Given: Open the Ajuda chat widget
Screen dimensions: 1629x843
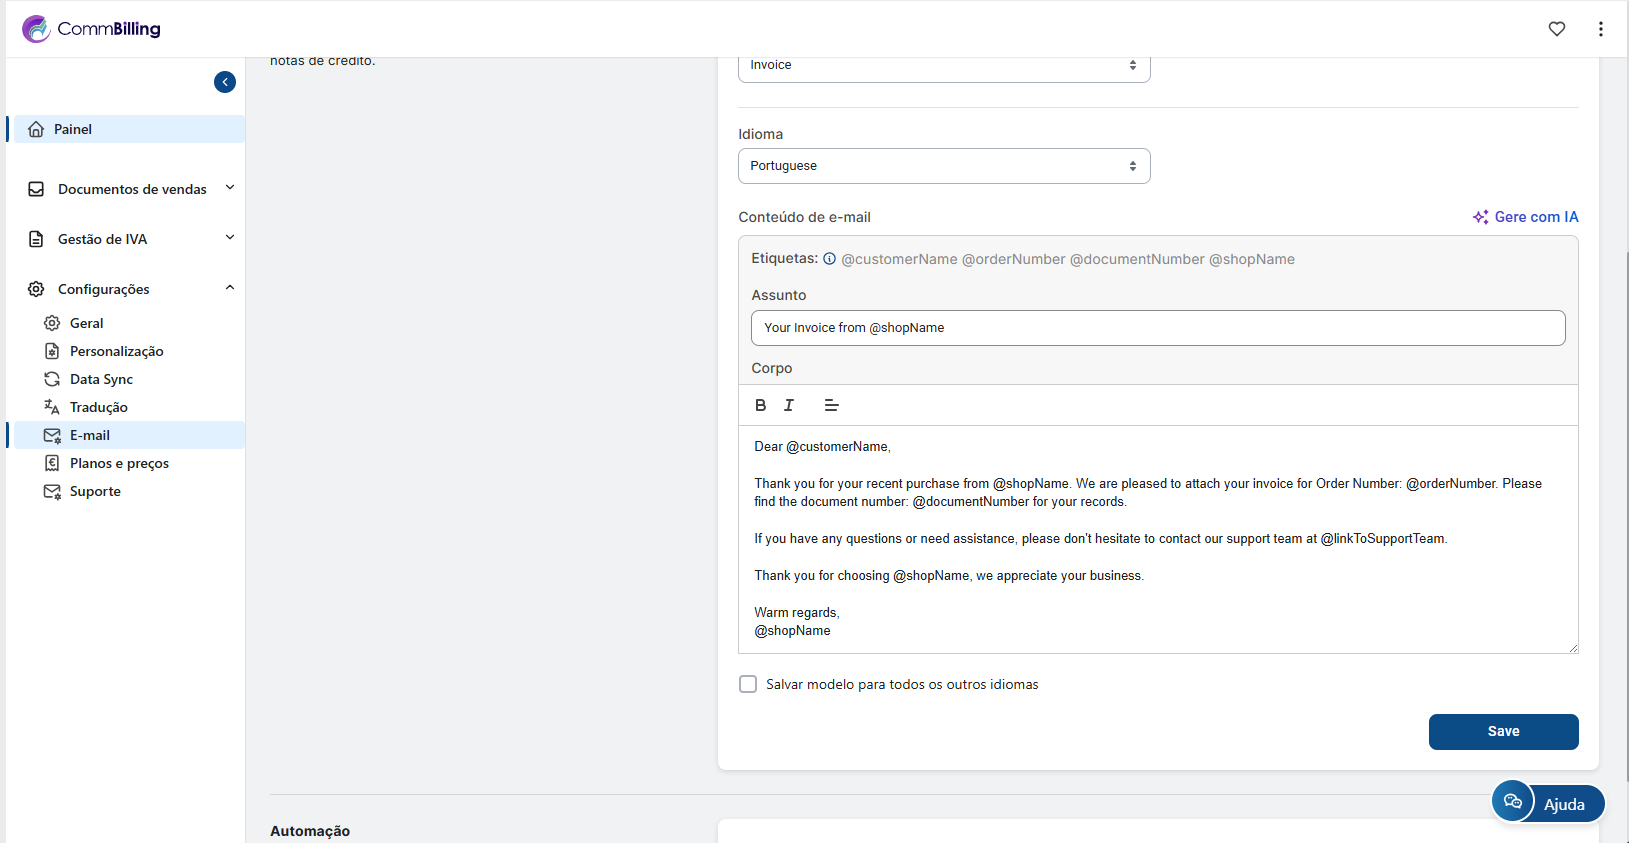Looking at the screenshot, I should [x=1547, y=803].
